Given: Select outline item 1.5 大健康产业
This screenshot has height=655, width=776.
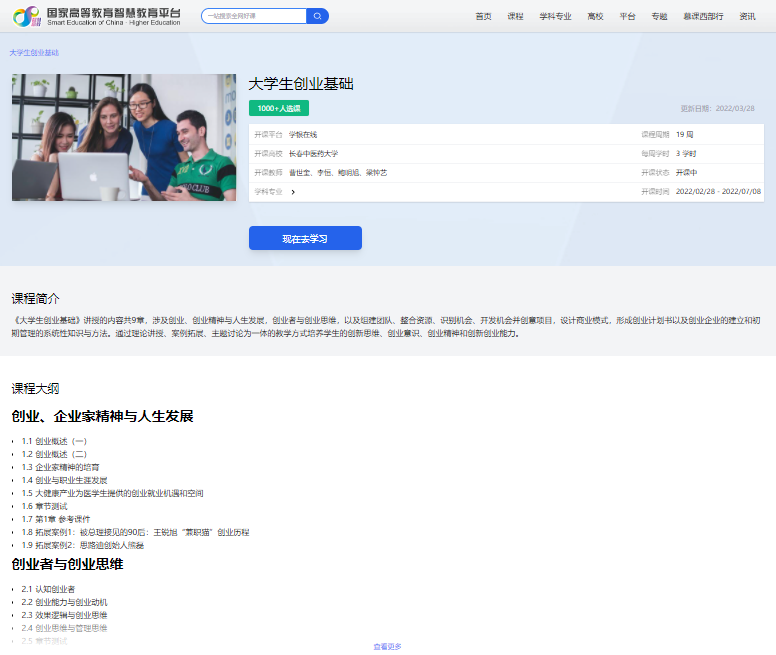Looking at the screenshot, I should click(112, 493).
